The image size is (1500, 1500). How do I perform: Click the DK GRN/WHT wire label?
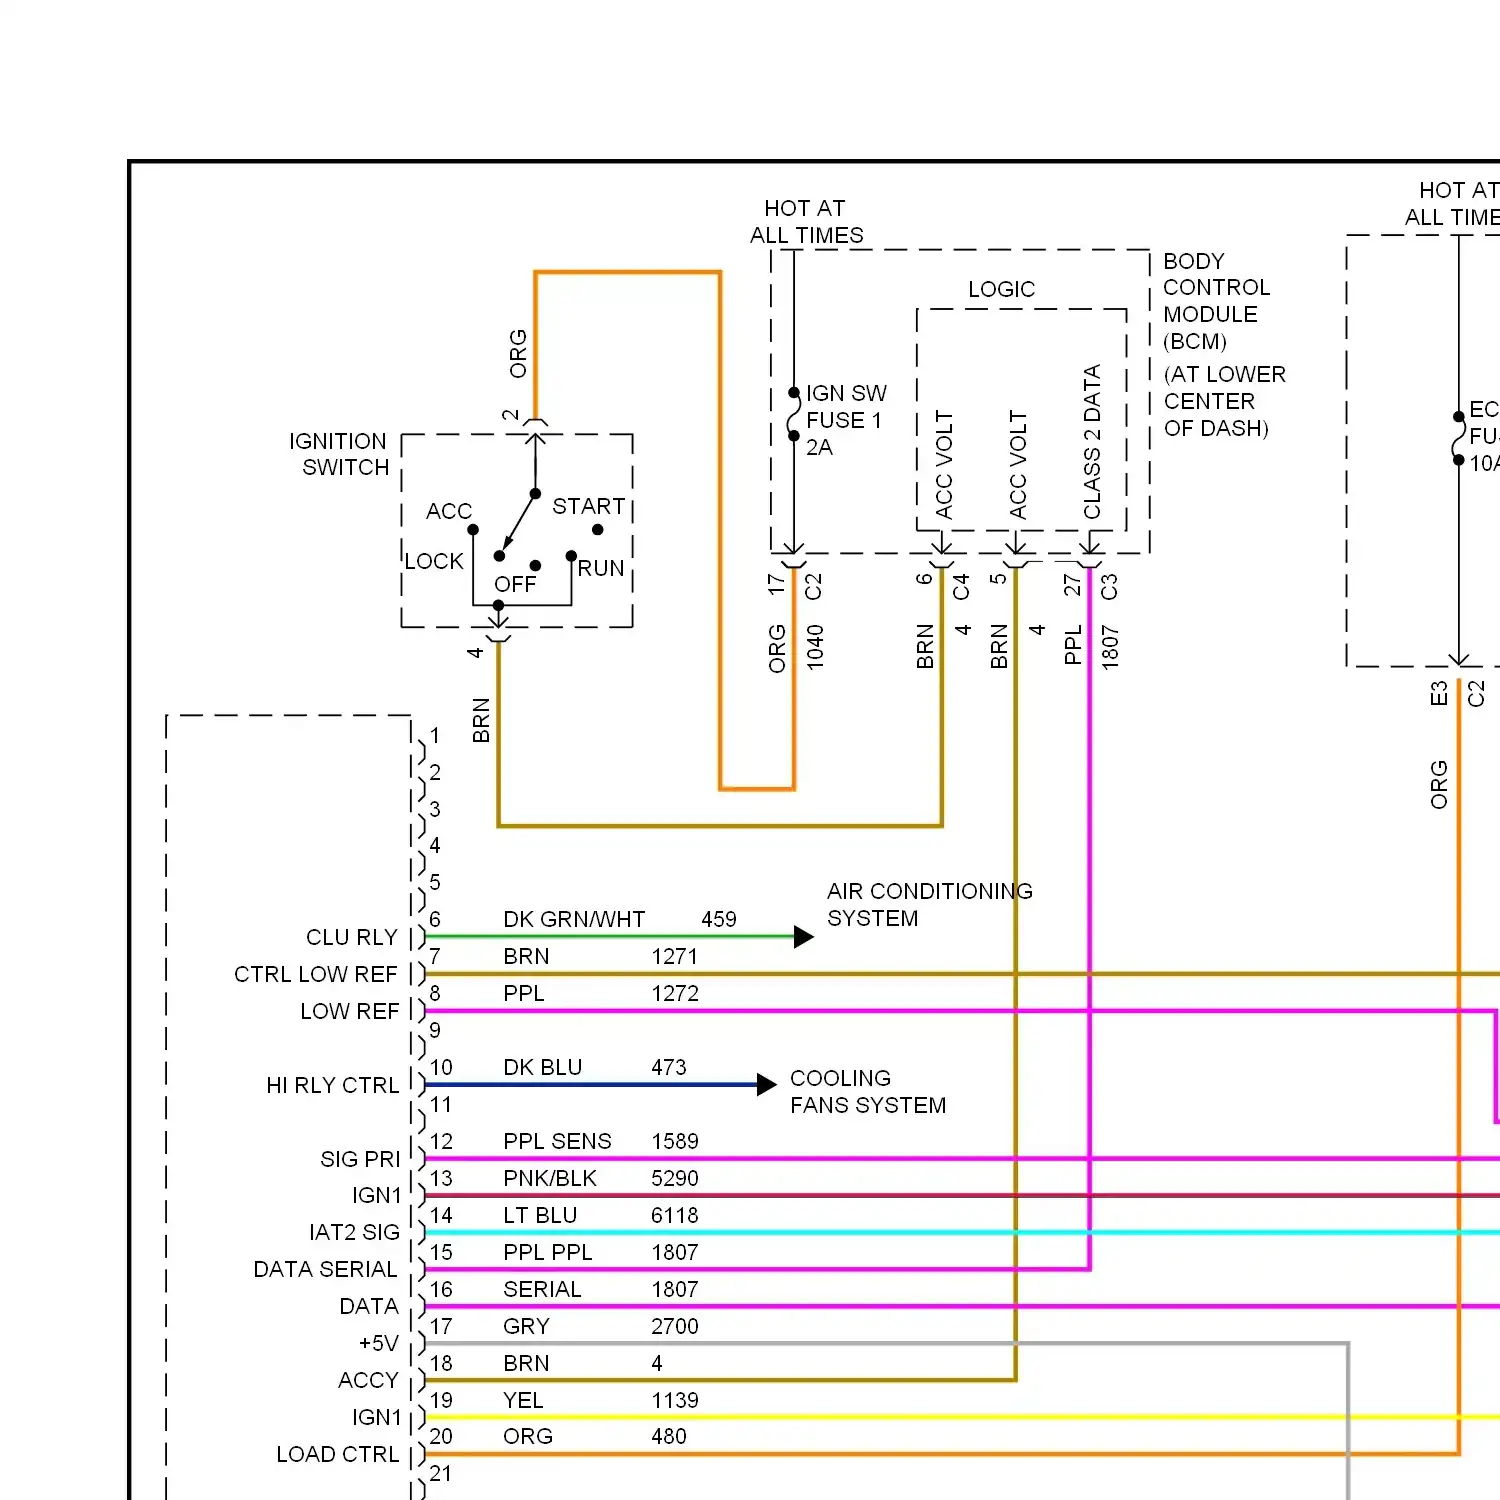pos(574,919)
